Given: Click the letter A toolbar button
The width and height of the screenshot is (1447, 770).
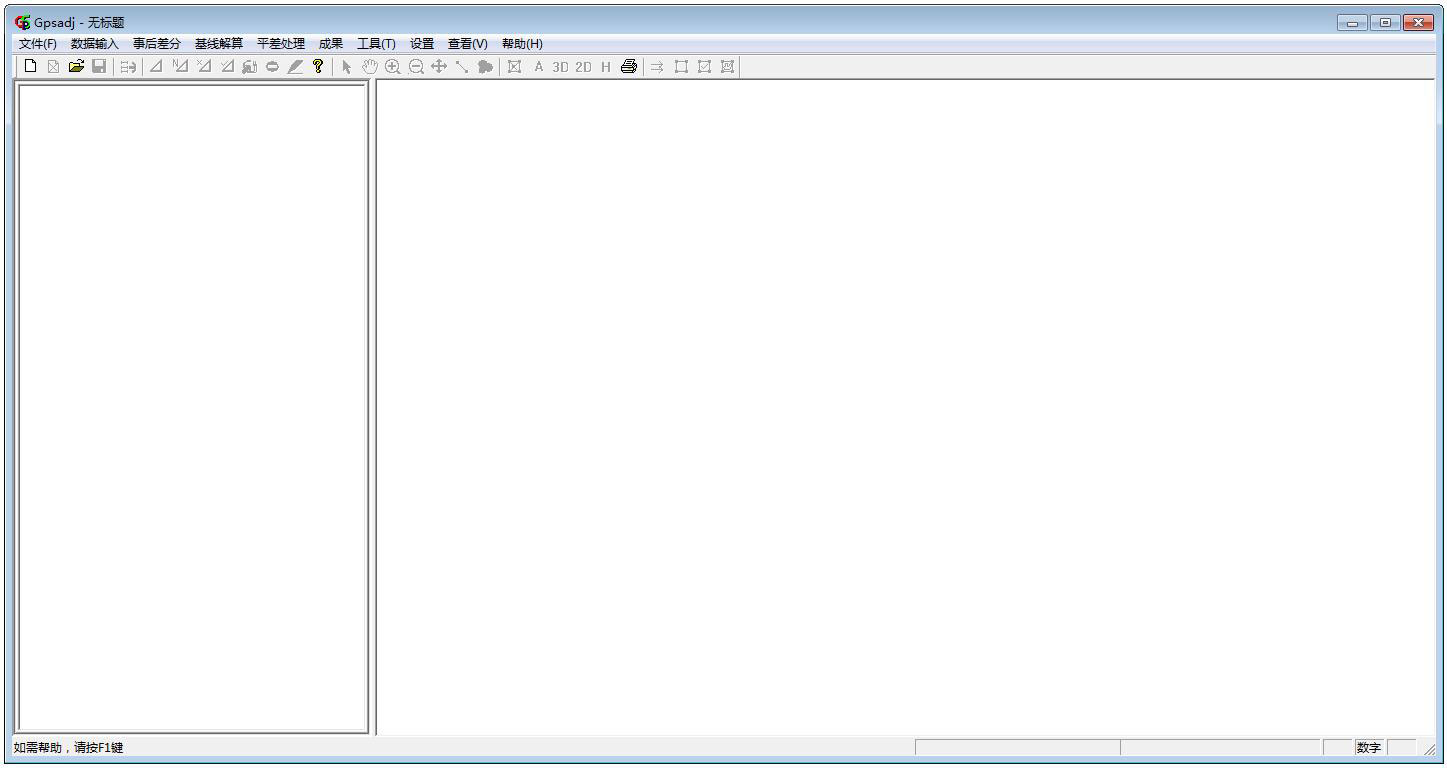Looking at the screenshot, I should pyautogui.click(x=538, y=67).
